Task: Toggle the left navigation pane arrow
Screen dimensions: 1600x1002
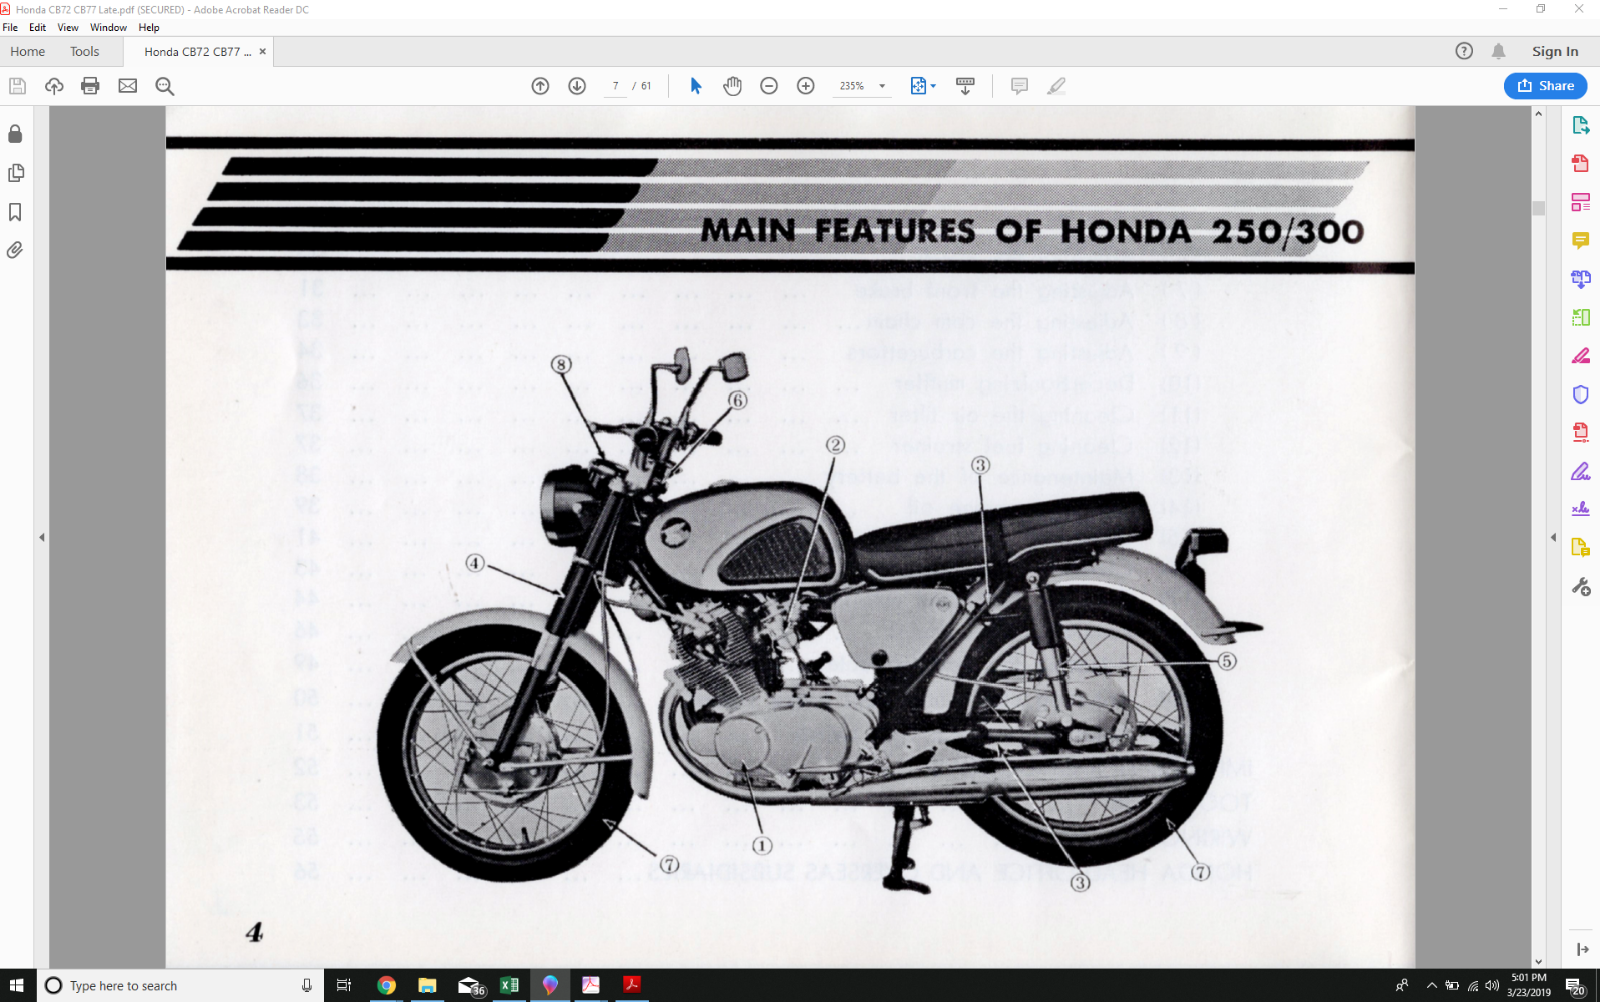Action: pyautogui.click(x=42, y=537)
